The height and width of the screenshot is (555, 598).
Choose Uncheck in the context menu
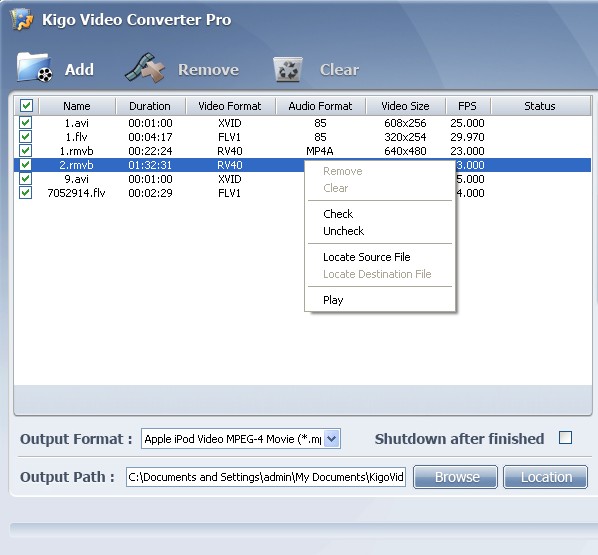click(x=380, y=231)
